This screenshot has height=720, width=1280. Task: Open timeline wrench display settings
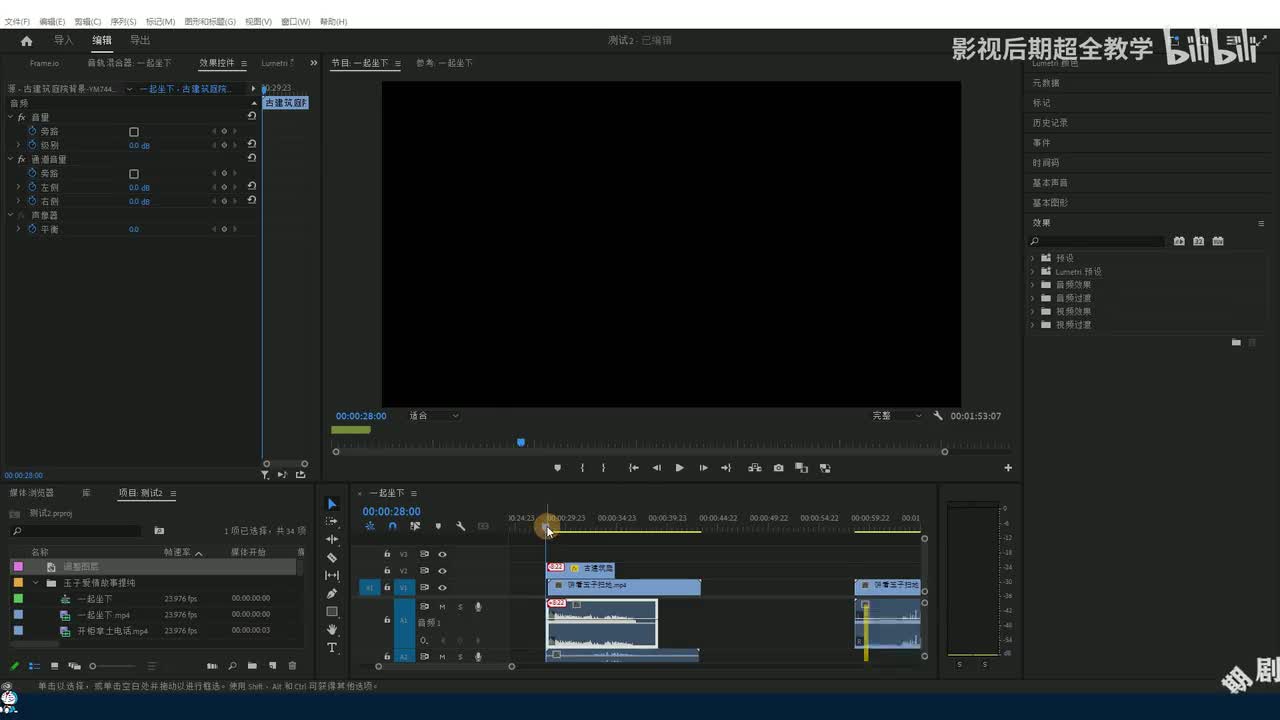(460, 526)
